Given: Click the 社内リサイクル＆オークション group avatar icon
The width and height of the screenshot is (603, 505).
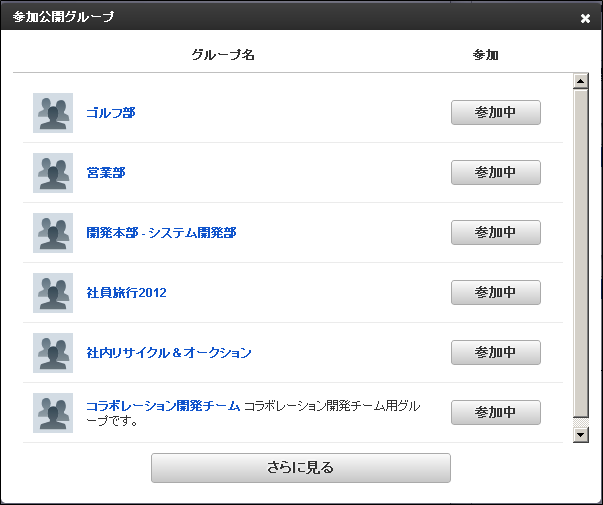Looking at the screenshot, I should tap(53, 353).
